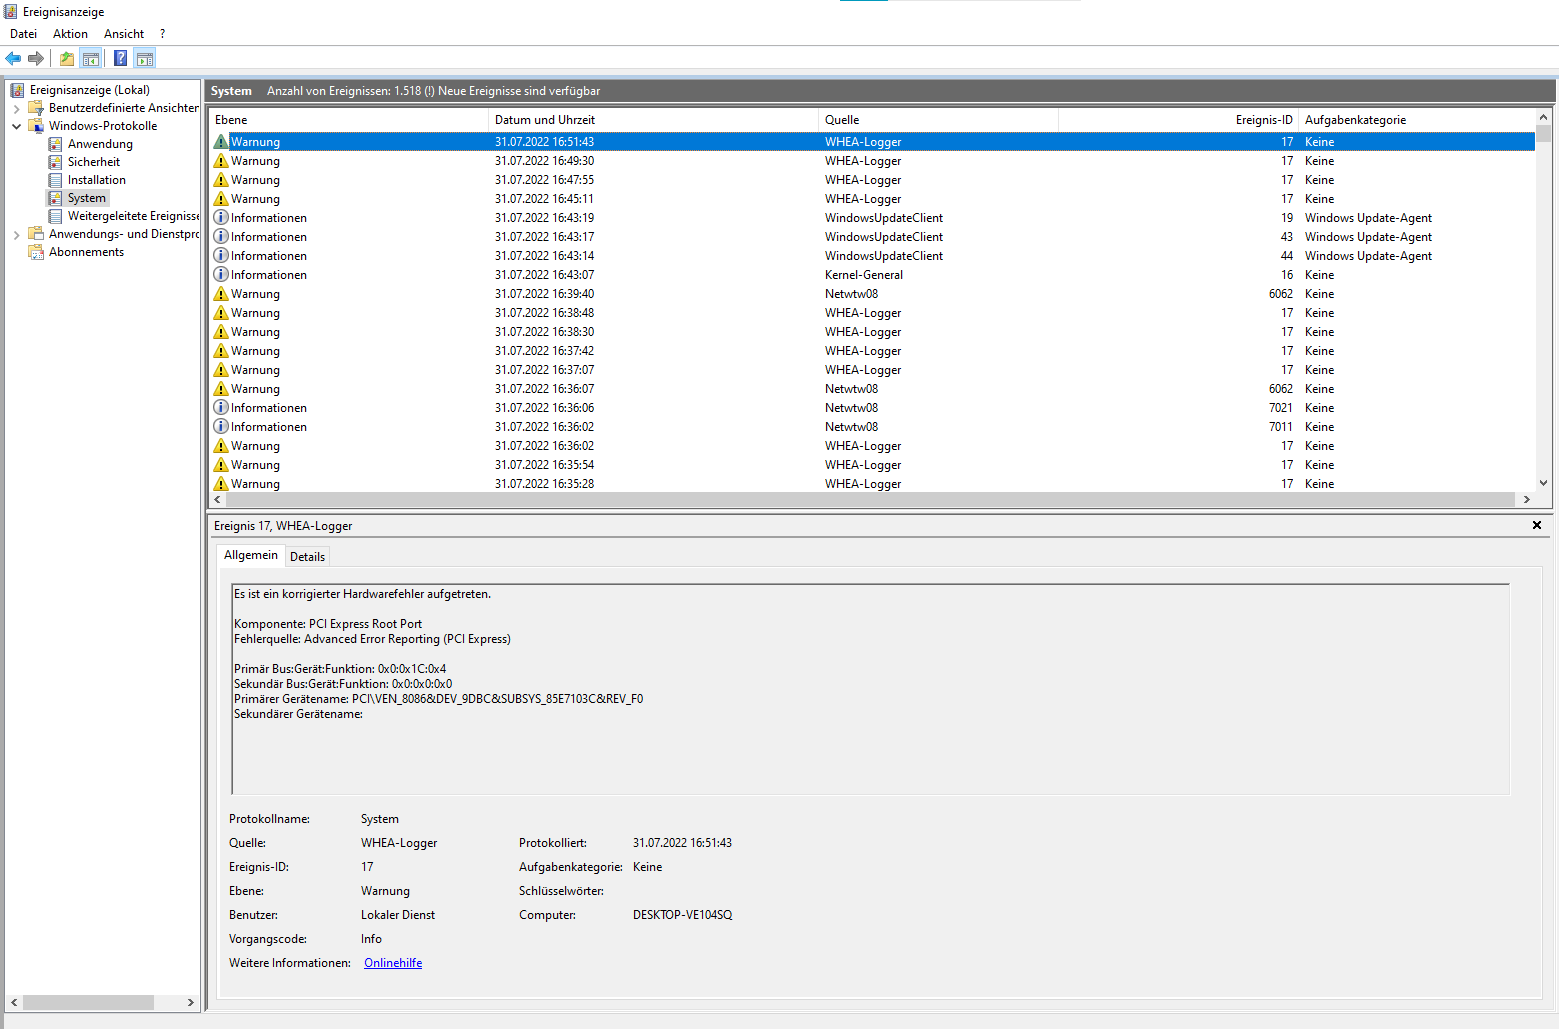Click the info icon of Kernel-General event

221,275
